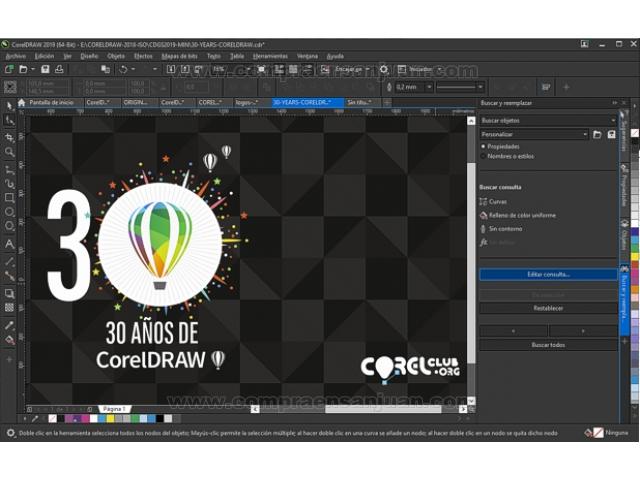Select the Polygon tool
This screenshot has height=480, width=640.
click(9, 226)
